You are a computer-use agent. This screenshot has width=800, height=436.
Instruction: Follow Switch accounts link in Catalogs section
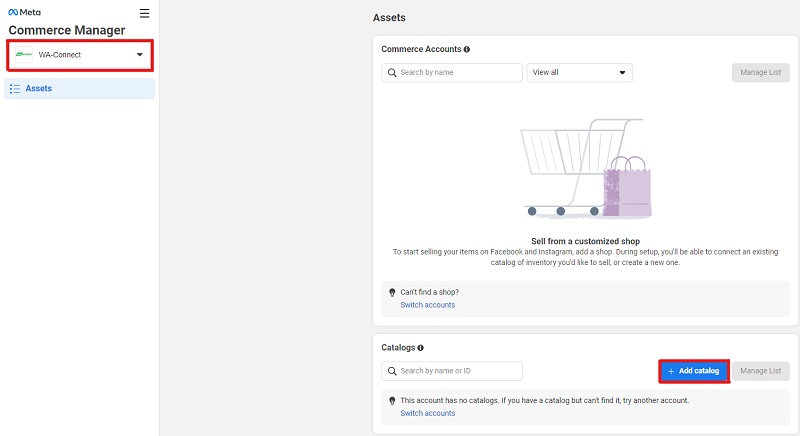tap(428, 414)
